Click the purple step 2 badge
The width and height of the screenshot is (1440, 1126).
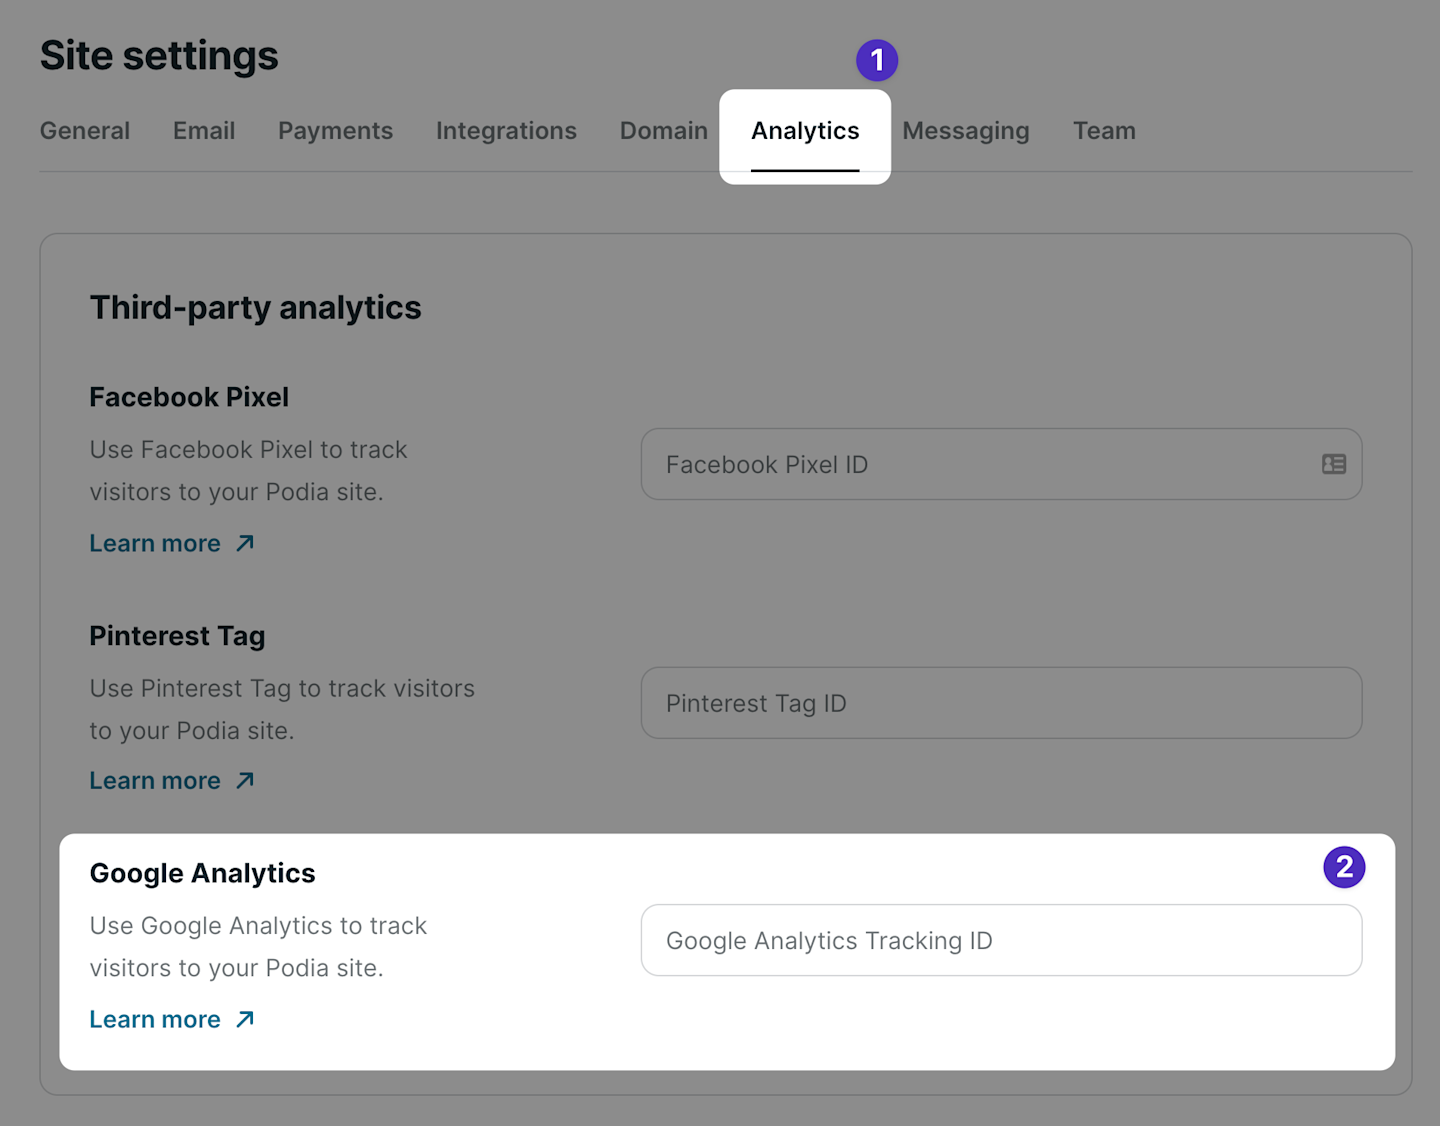tap(1344, 867)
